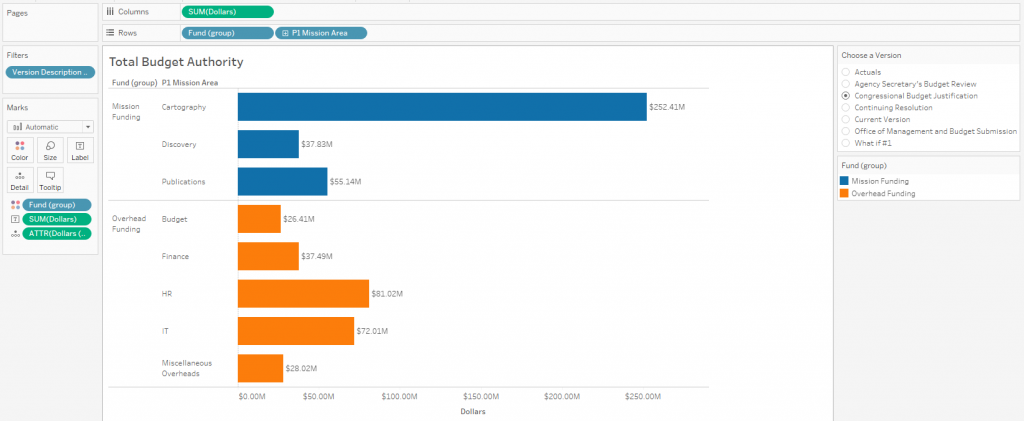Click the Miscellaneous Overheads row label

(x=187, y=368)
